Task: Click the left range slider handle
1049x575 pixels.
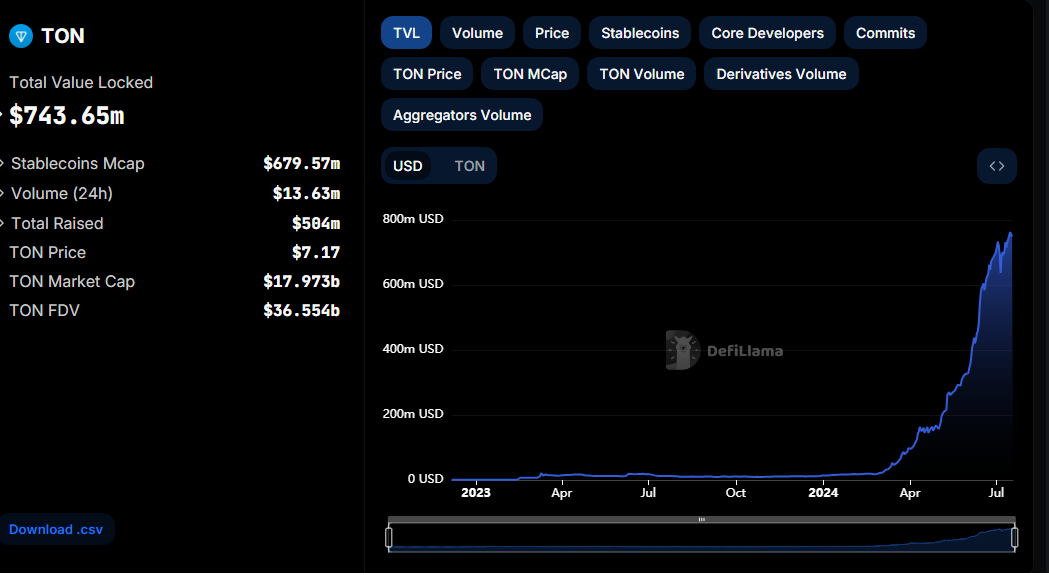Action: pyautogui.click(x=389, y=538)
